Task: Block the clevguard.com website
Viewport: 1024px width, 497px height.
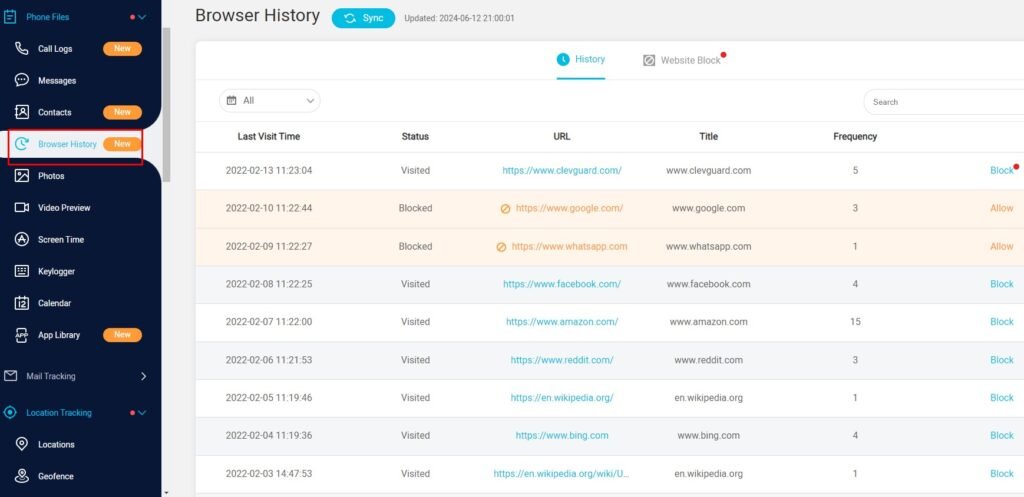Action: point(1001,170)
